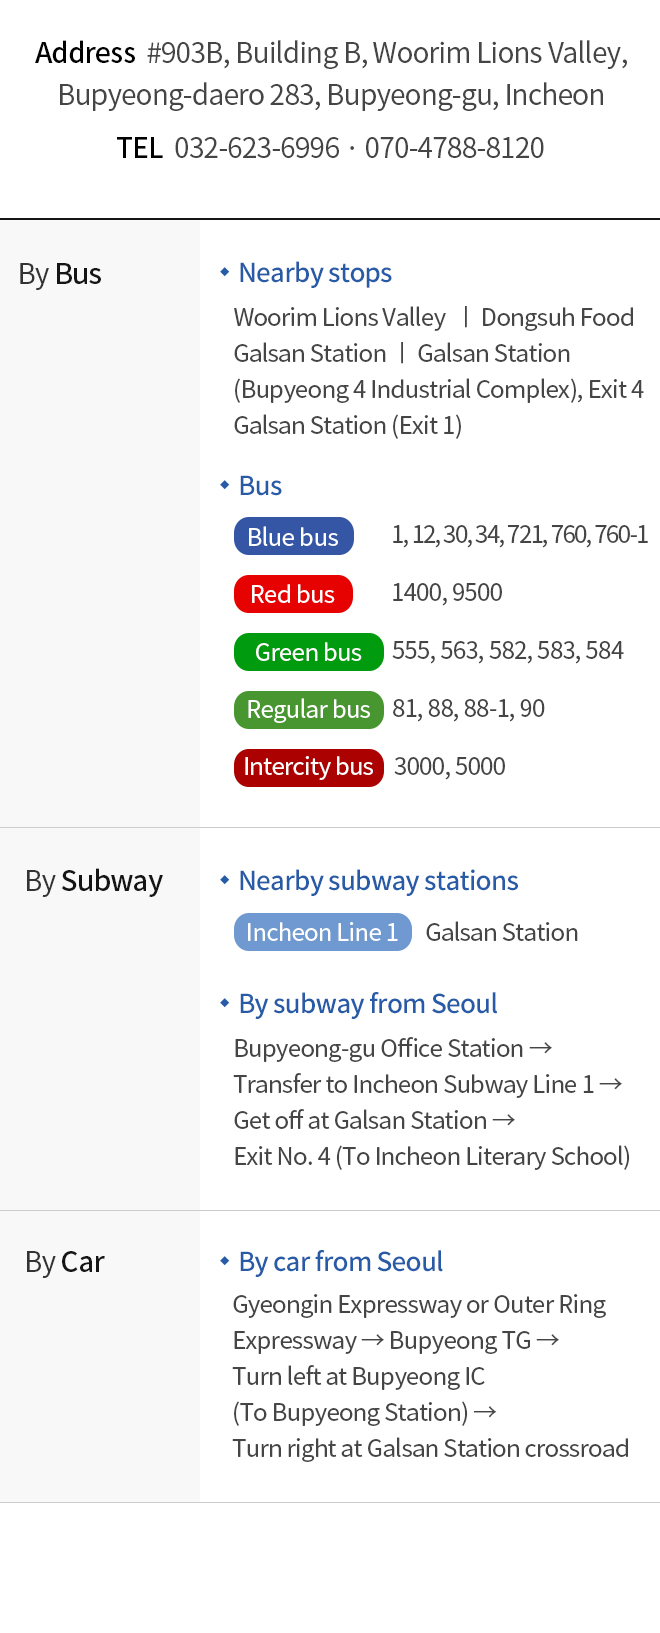Select the By Bus section label
This screenshot has height=1633, width=660.
(x=60, y=274)
